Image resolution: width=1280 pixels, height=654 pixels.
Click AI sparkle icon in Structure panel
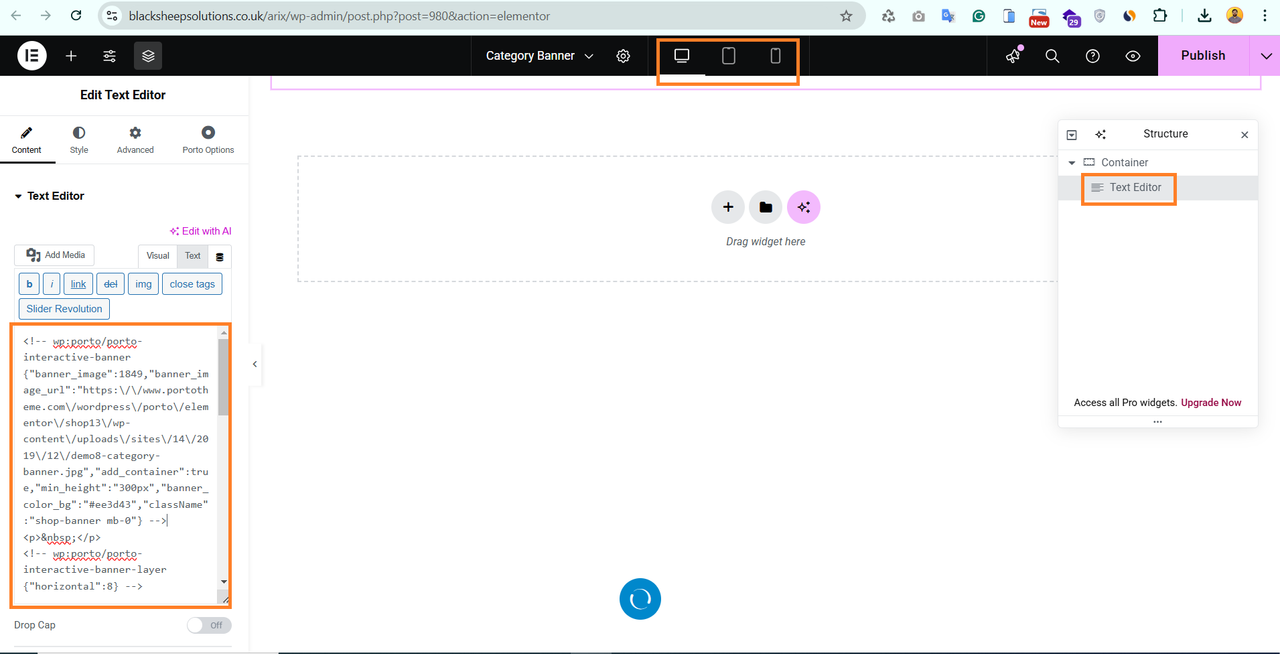(x=1100, y=134)
